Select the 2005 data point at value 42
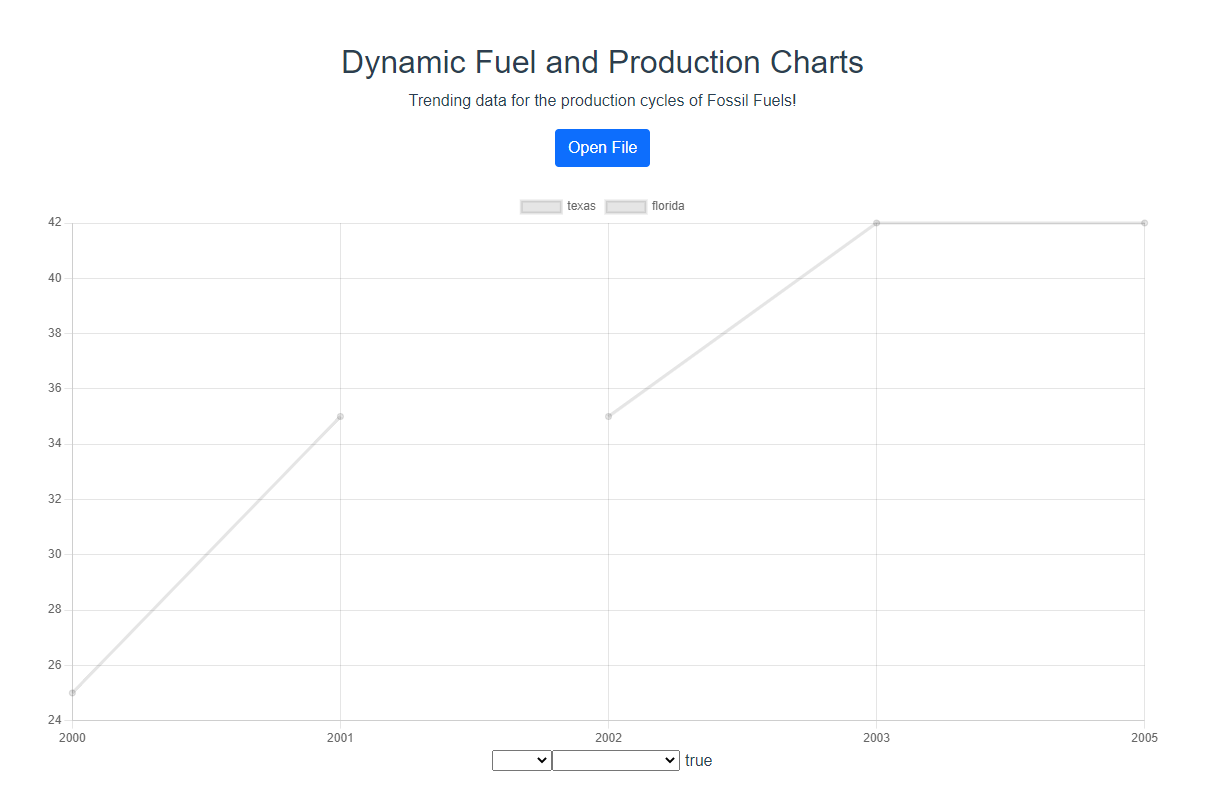1213x810 pixels. tap(1144, 223)
